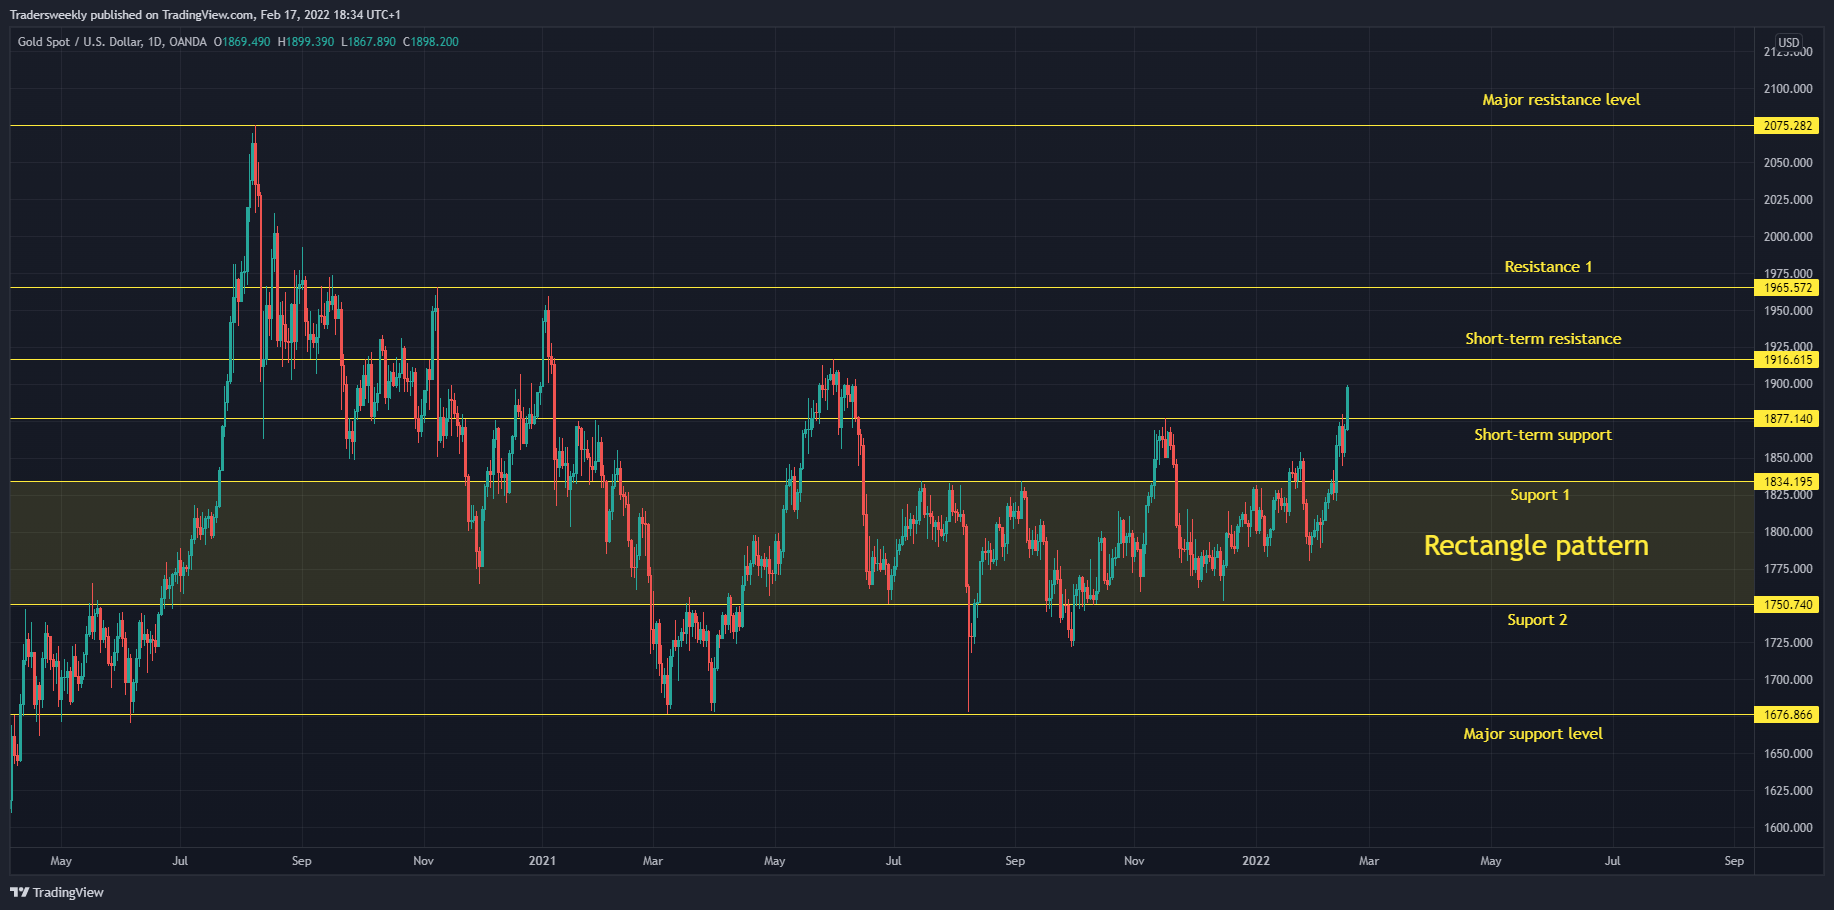Click the high value H1899.390

coord(306,42)
